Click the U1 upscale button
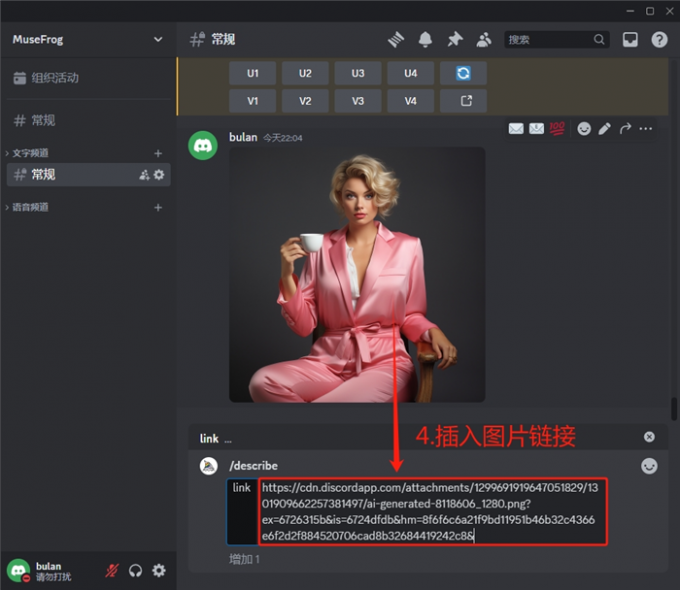Viewport: 680px width, 590px height. (252, 73)
